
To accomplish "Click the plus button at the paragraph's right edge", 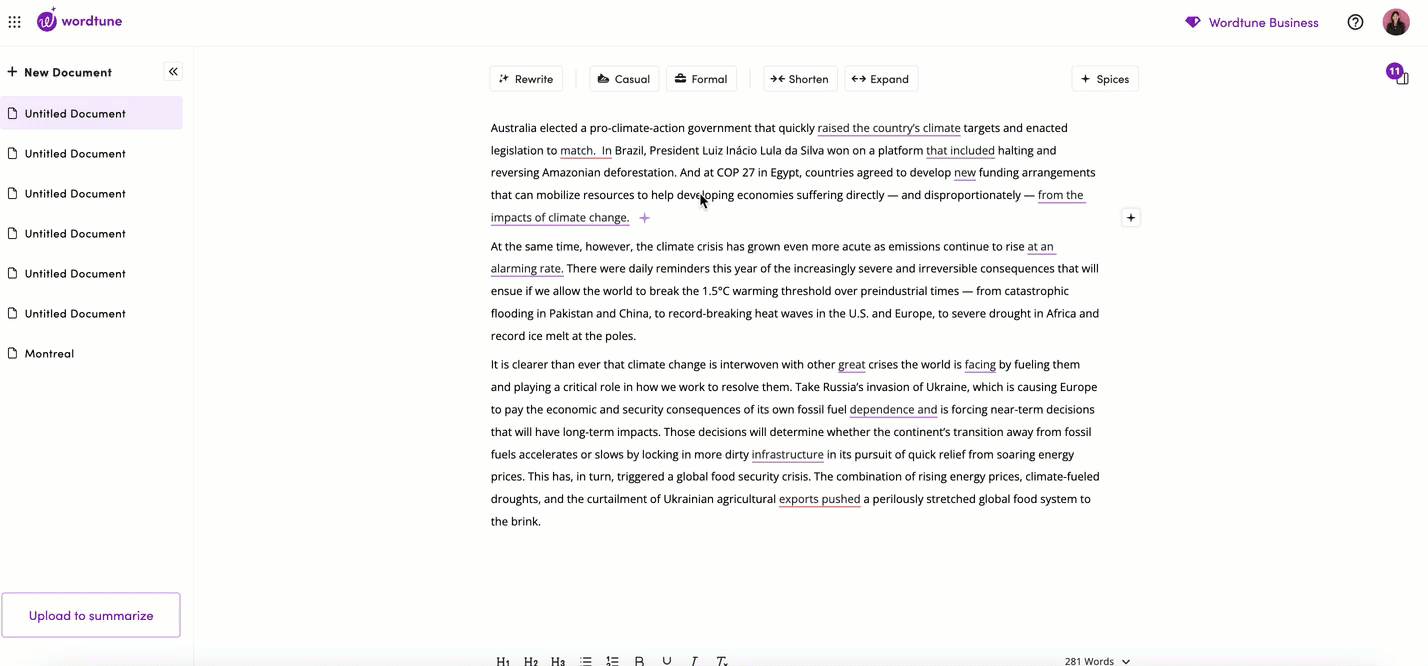I will pos(1131,218).
